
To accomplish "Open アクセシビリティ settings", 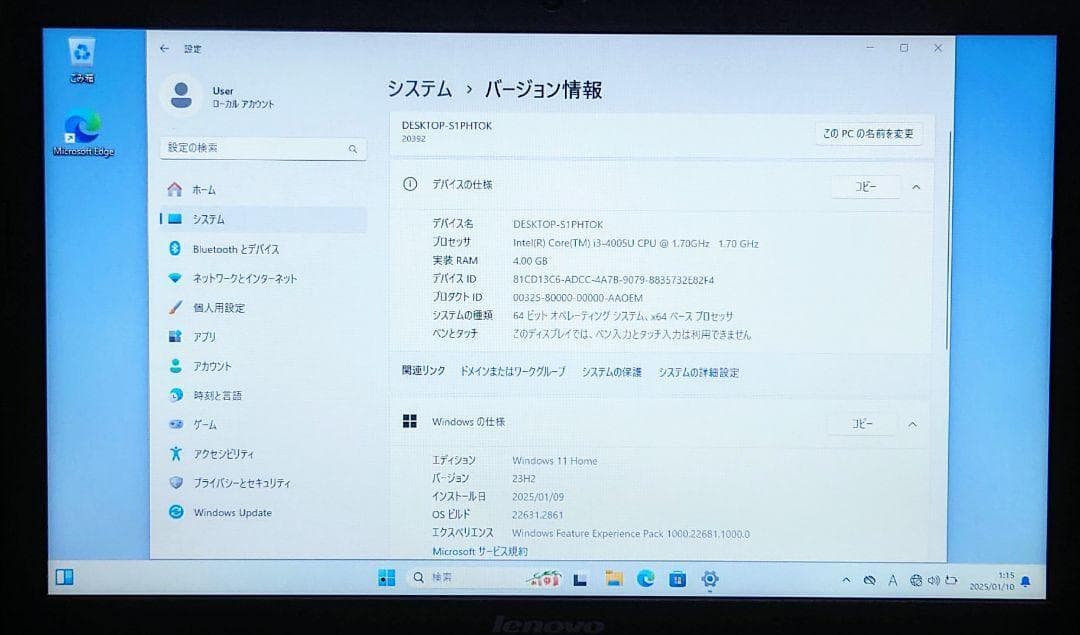I will click(x=227, y=453).
